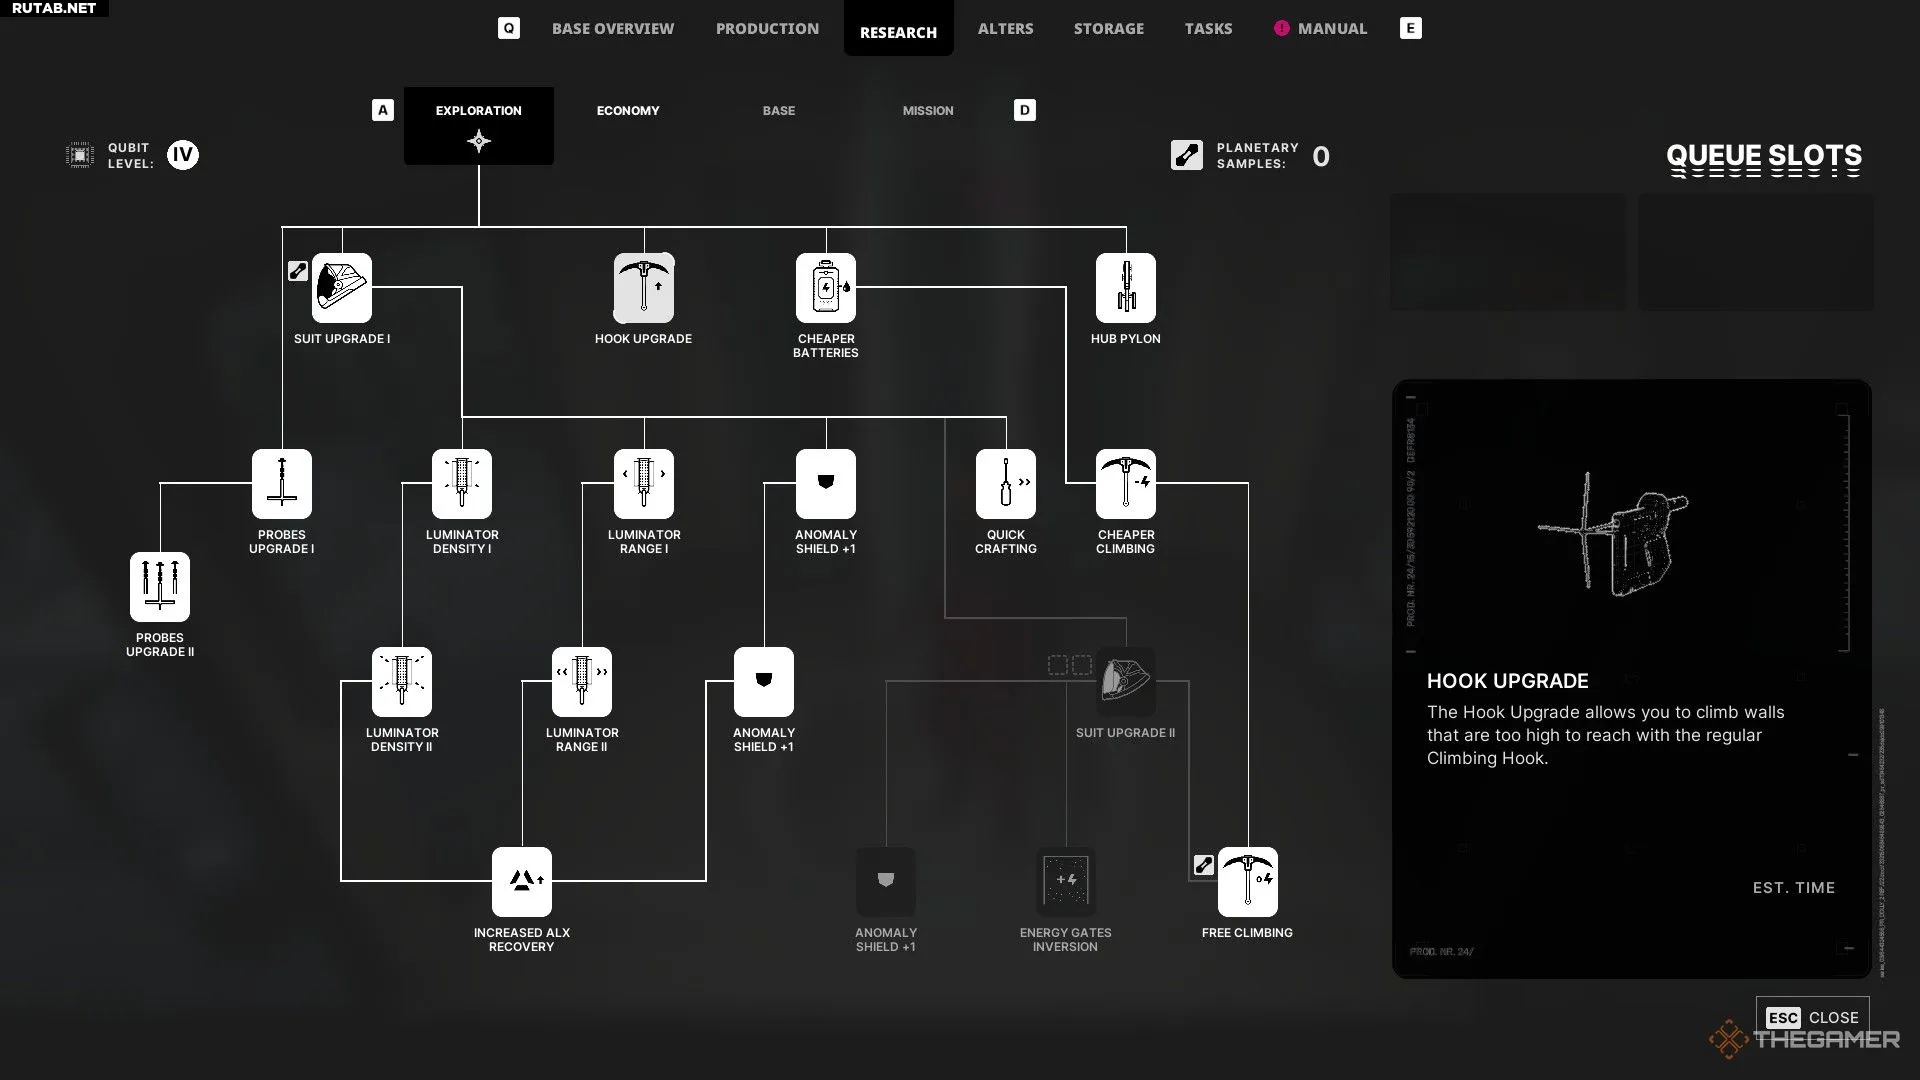Viewport: 1920px width, 1080px height.
Task: Click the A previous-category key button
Action: coord(383,110)
